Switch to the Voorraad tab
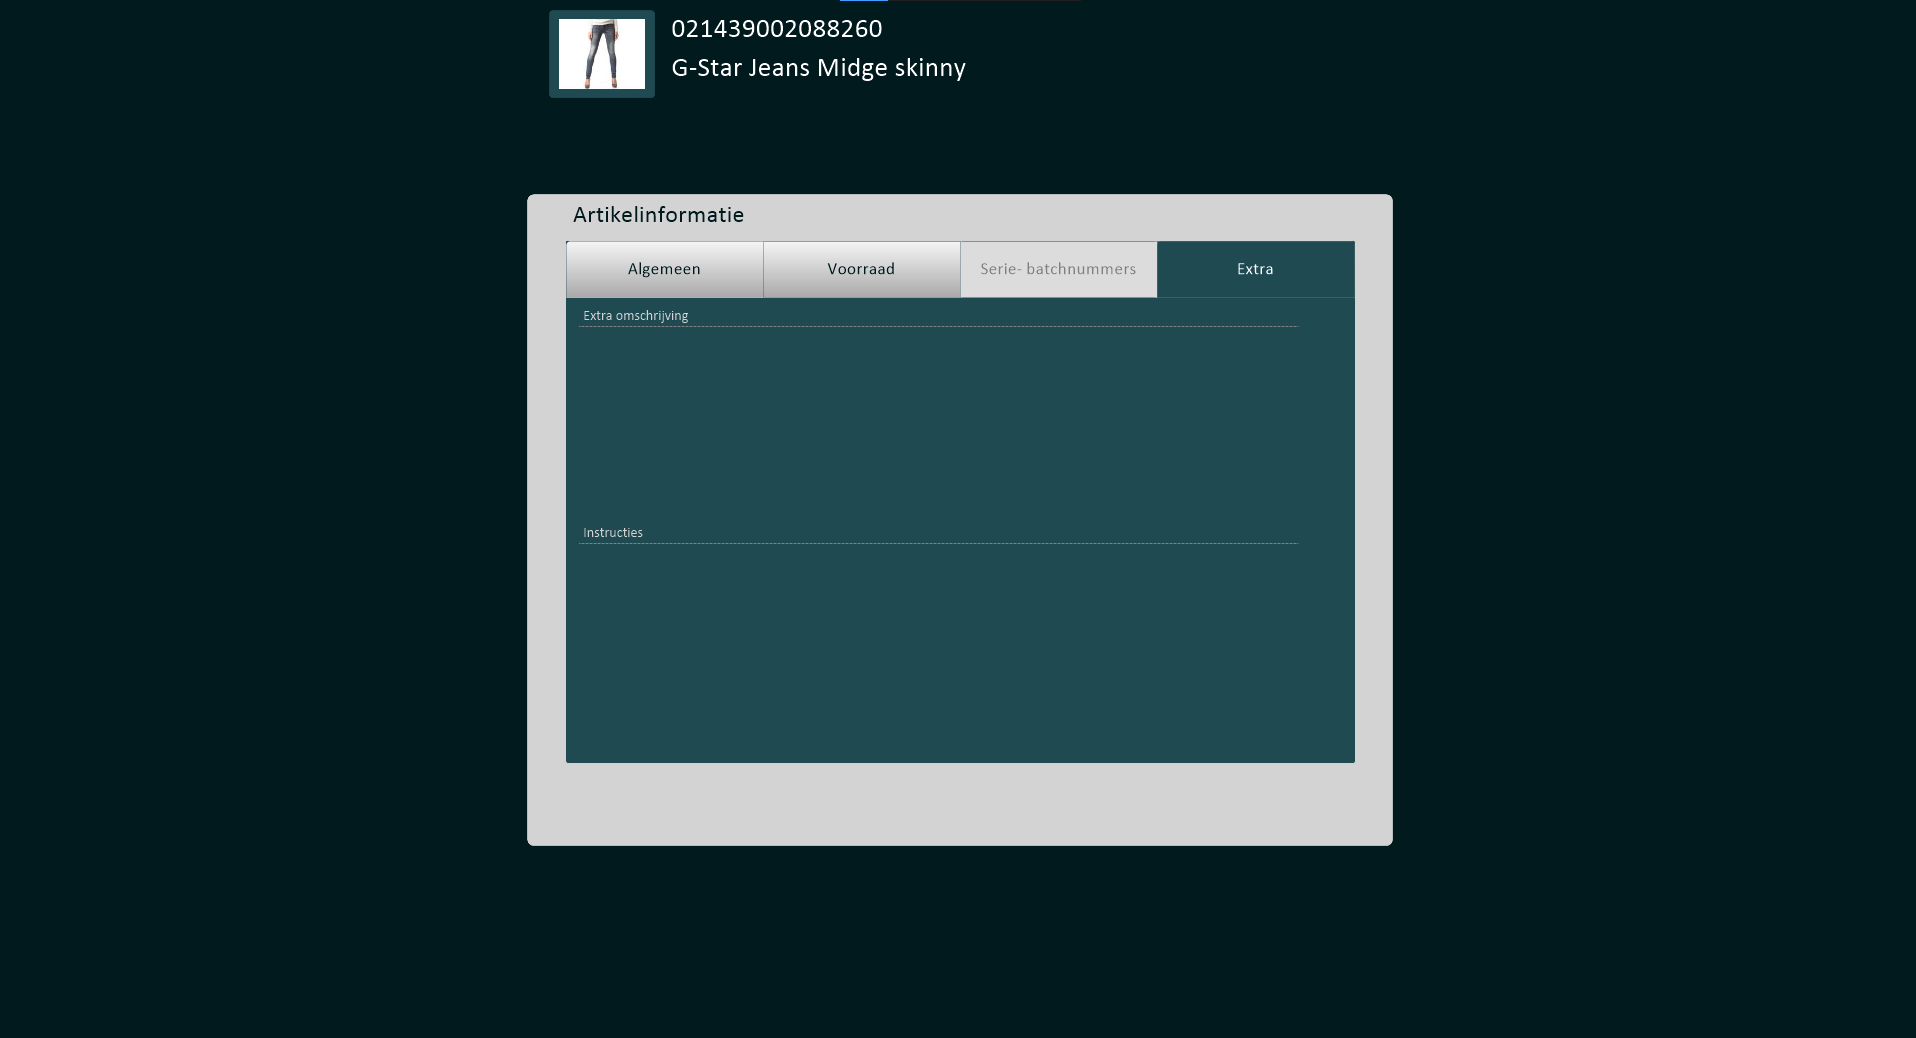The width and height of the screenshot is (1916, 1038). 861,269
